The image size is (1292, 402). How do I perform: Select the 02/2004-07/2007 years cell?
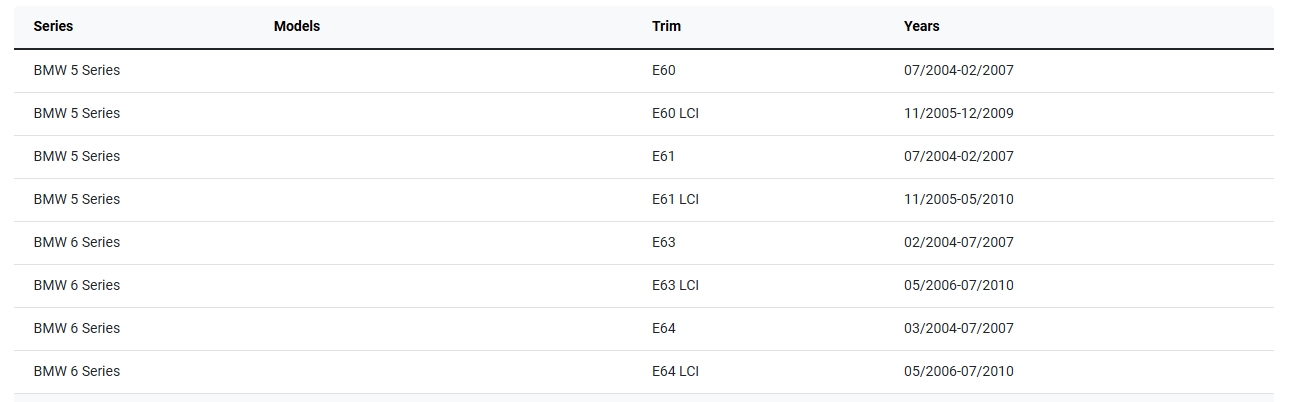coord(958,243)
